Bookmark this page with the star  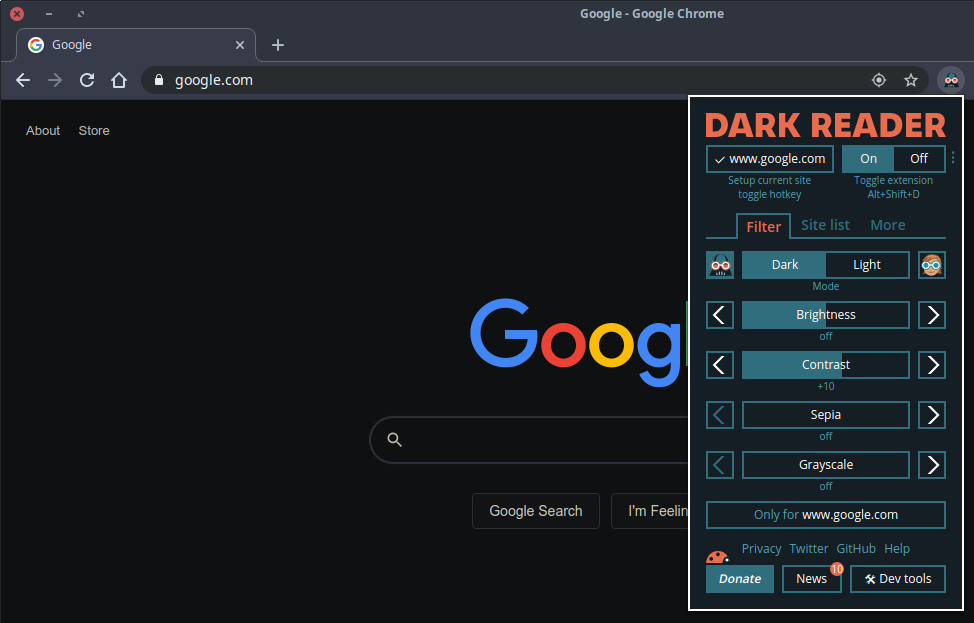pos(911,80)
